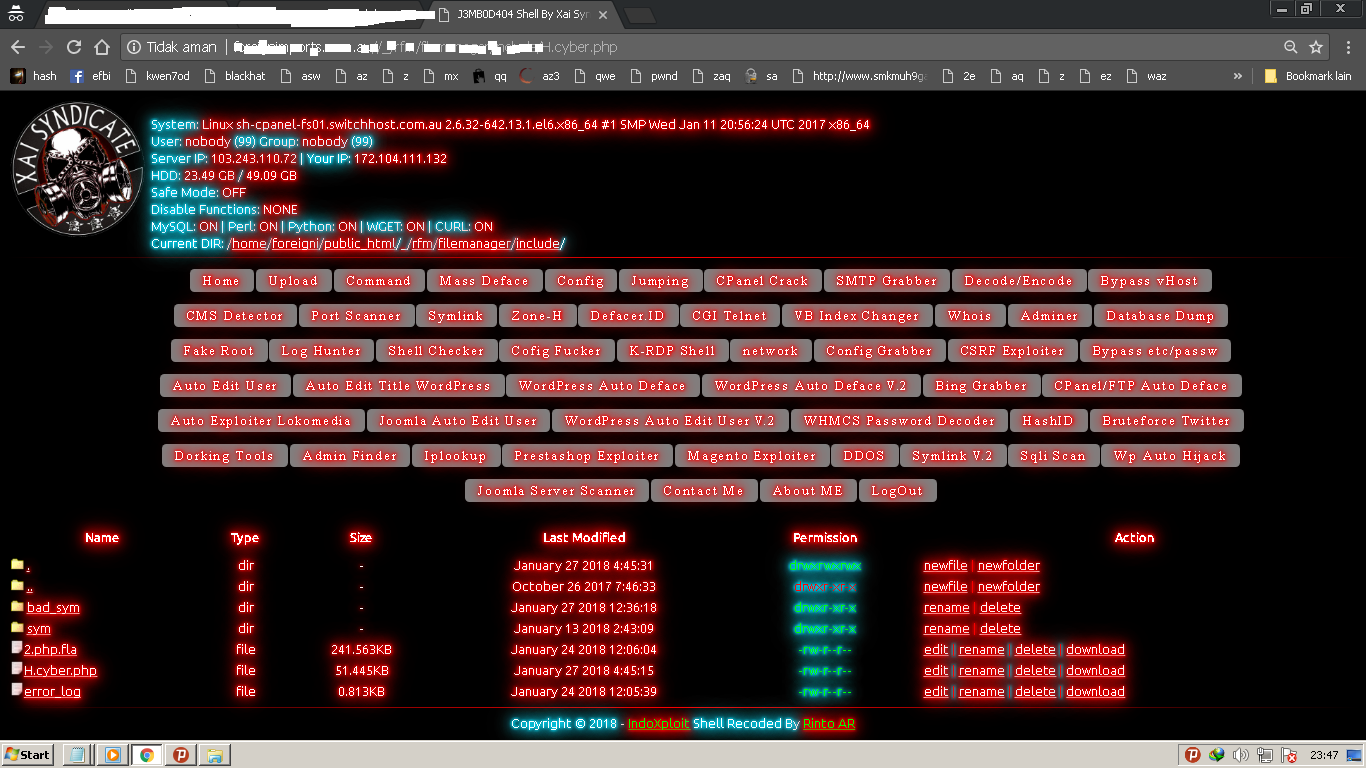Viewport: 1366px width, 768px height.
Task: Open the Start menu
Action: [x=28, y=755]
